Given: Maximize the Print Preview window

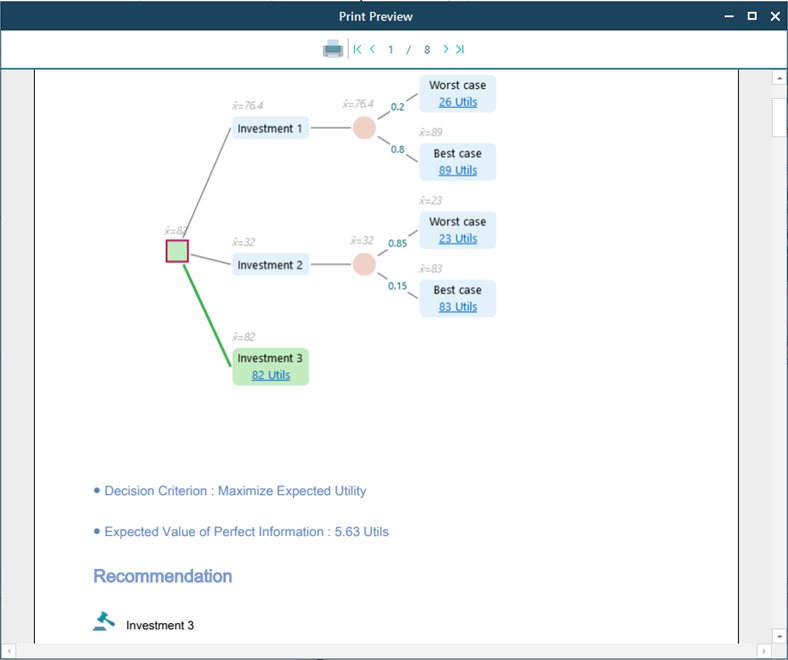Looking at the screenshot, I should click(x=752, y=16).
